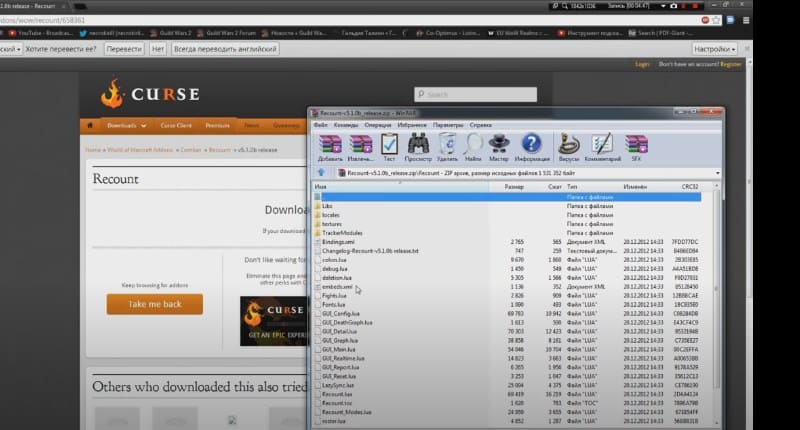This screenshot has width=800, height=430.
Task: Click the Добавить (Add) toolbar icon
Action: pos(330,146)
